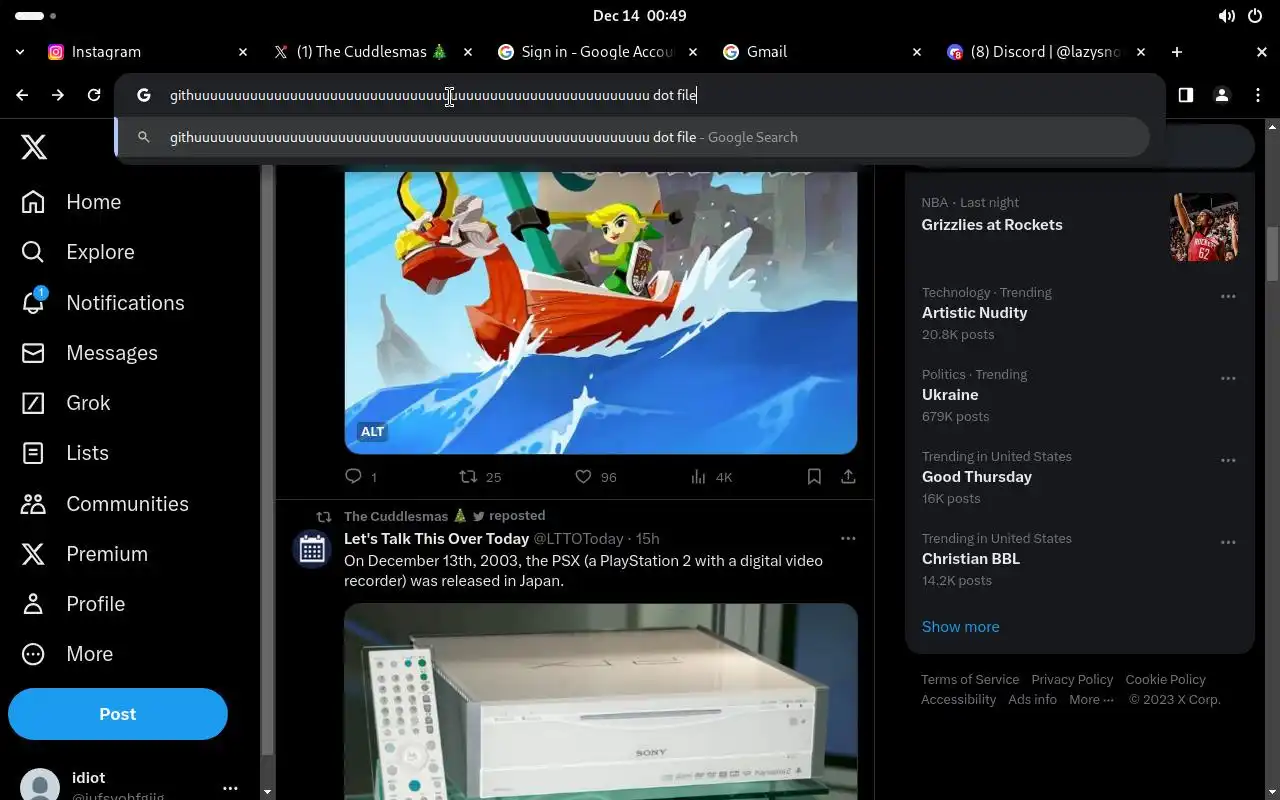Open Grizzlies at Rockets trend
Screen dimensions: 1280x800
click(x=992, y=225)
